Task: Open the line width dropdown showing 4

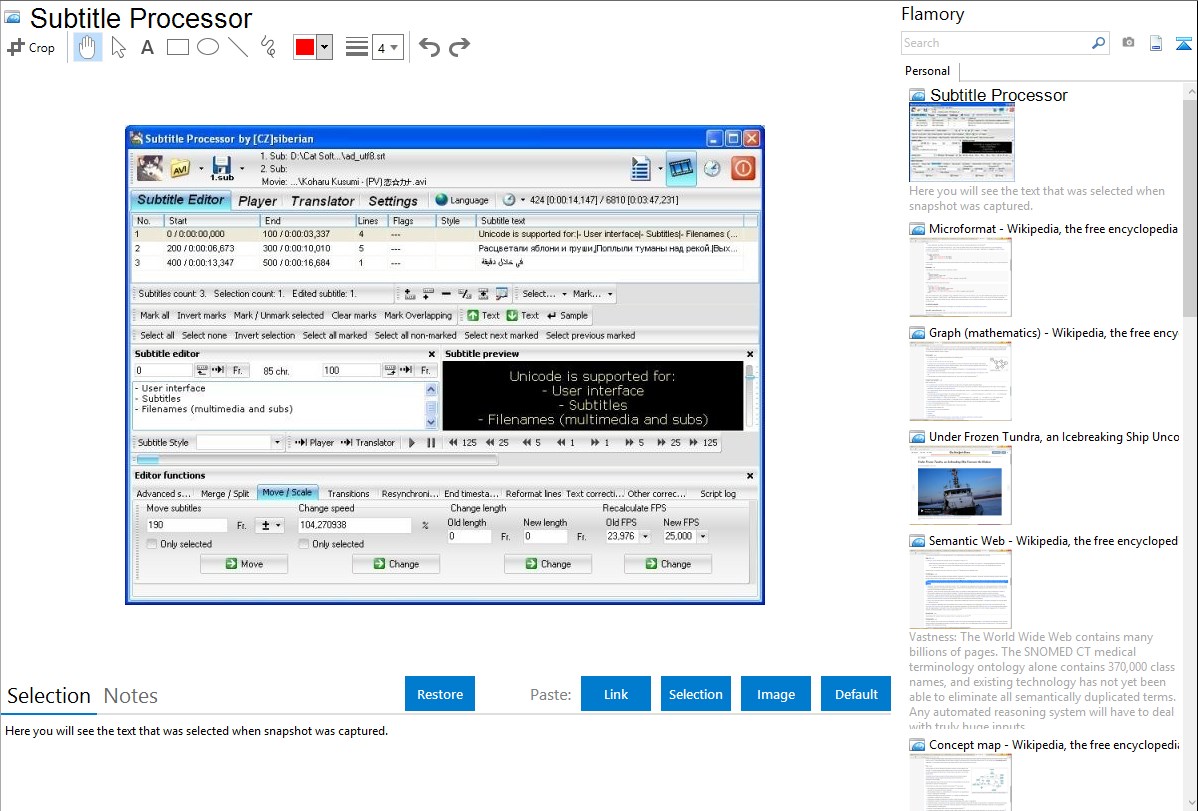Action: tap(387, 47)
